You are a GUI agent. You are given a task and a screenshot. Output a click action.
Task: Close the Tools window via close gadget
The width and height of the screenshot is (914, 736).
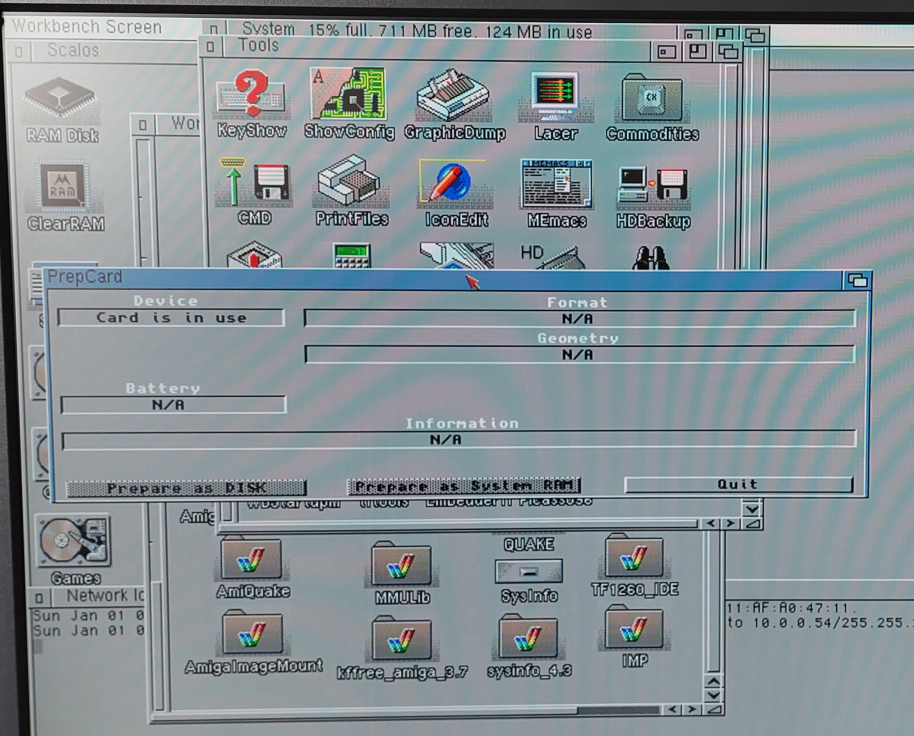click(x=210, y=46)
